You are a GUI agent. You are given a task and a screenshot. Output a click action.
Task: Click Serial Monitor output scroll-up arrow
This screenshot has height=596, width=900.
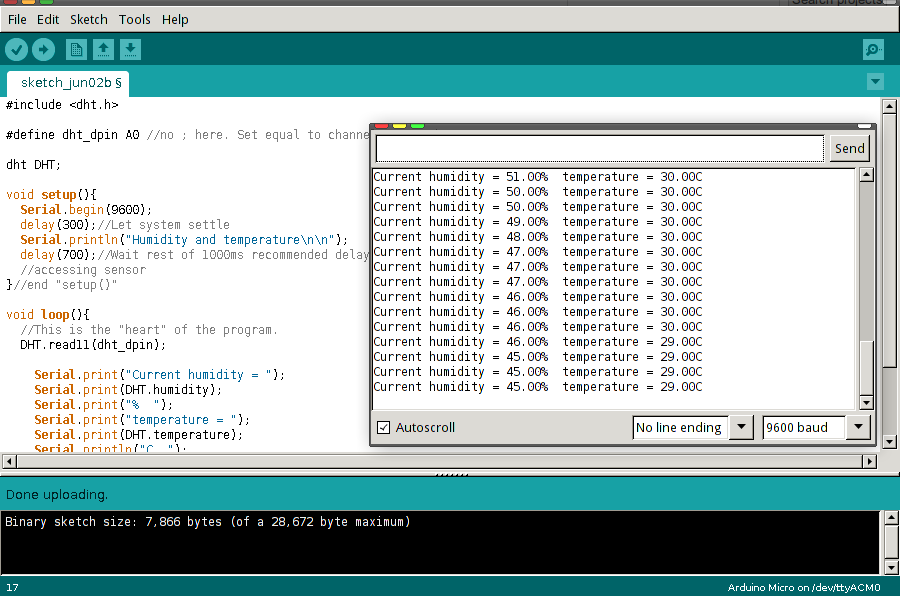[x=867, y=175]
